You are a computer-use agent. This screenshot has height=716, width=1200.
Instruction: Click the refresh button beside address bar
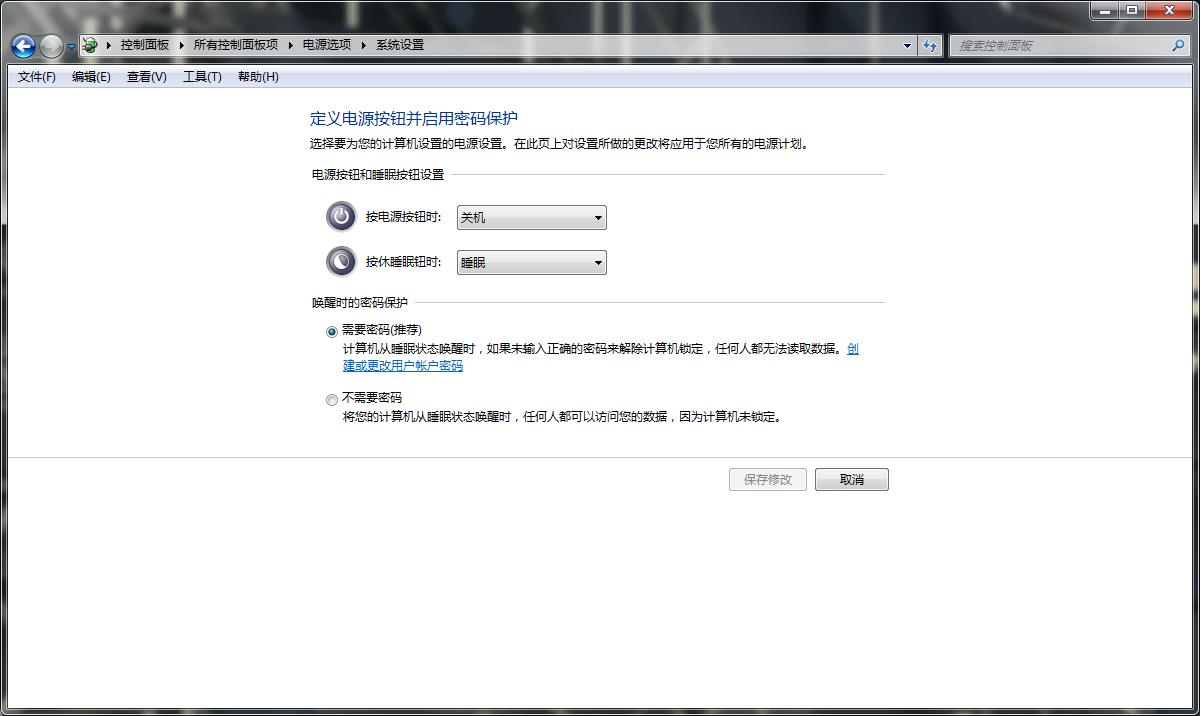(931, 45)
